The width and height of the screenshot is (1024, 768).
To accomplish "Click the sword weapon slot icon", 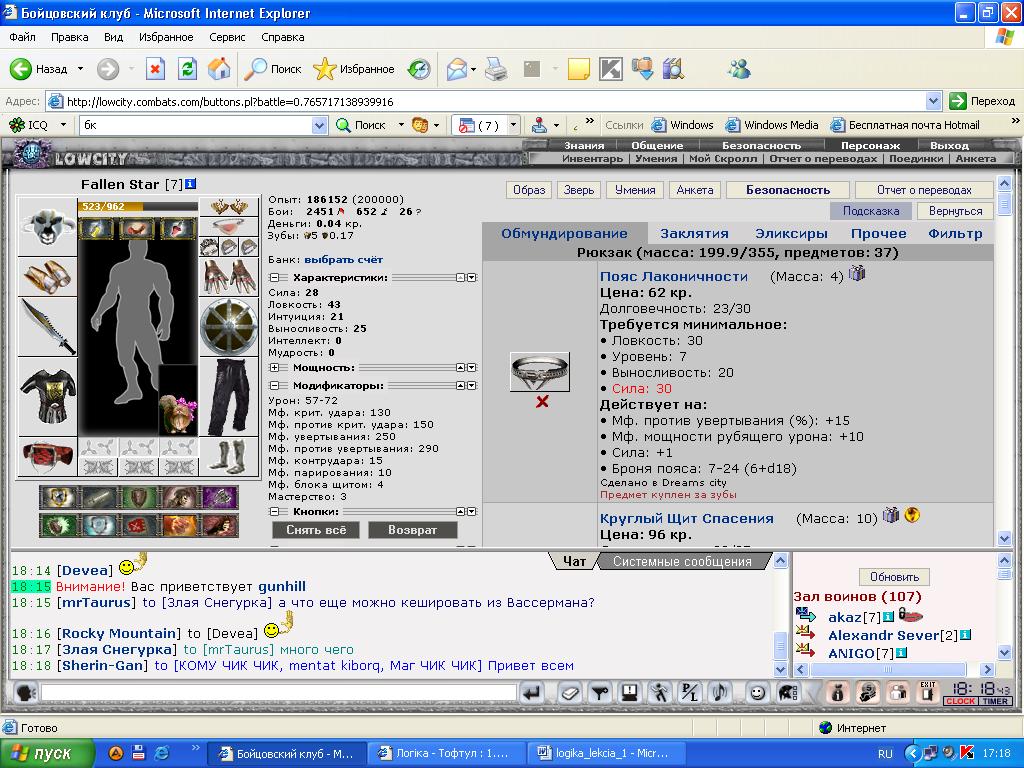I will pyautogui.click(x=47, y=326).
